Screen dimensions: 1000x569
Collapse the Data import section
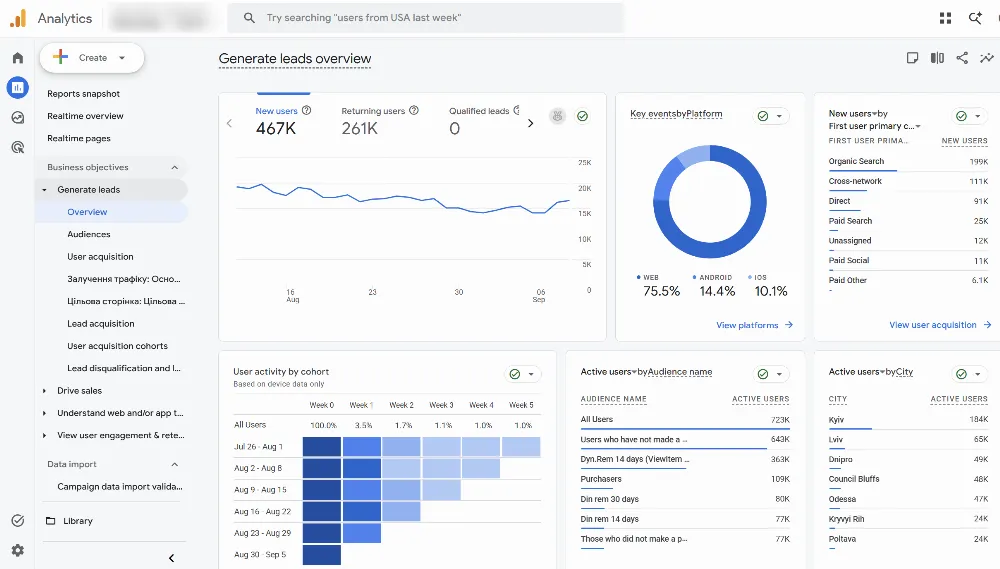(x=175, y=464)
